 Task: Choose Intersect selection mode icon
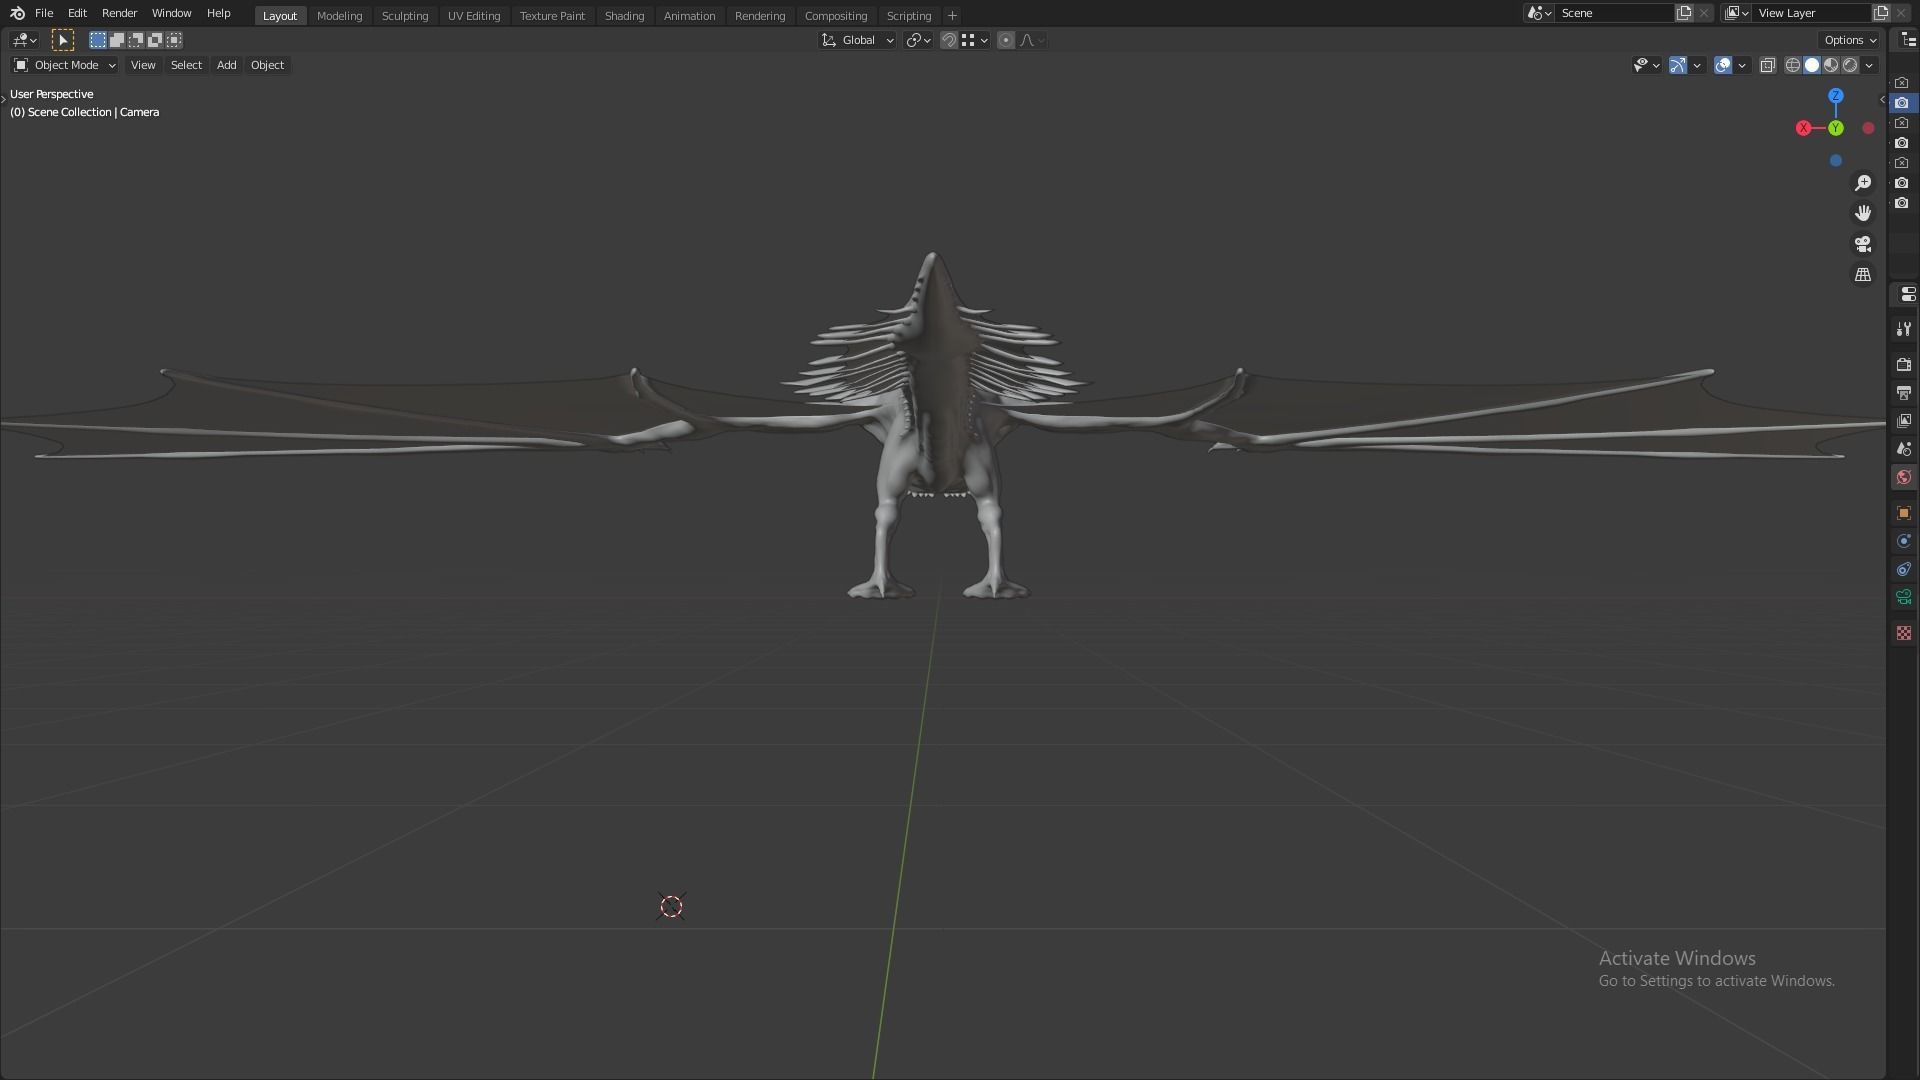[174, 40]
